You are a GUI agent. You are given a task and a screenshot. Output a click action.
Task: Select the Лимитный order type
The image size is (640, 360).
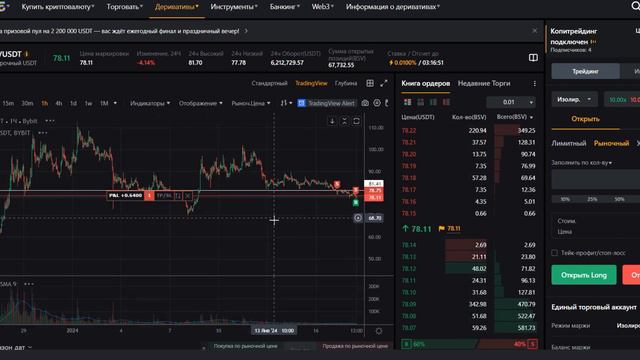pyautogui.click(x=569, y=143)
